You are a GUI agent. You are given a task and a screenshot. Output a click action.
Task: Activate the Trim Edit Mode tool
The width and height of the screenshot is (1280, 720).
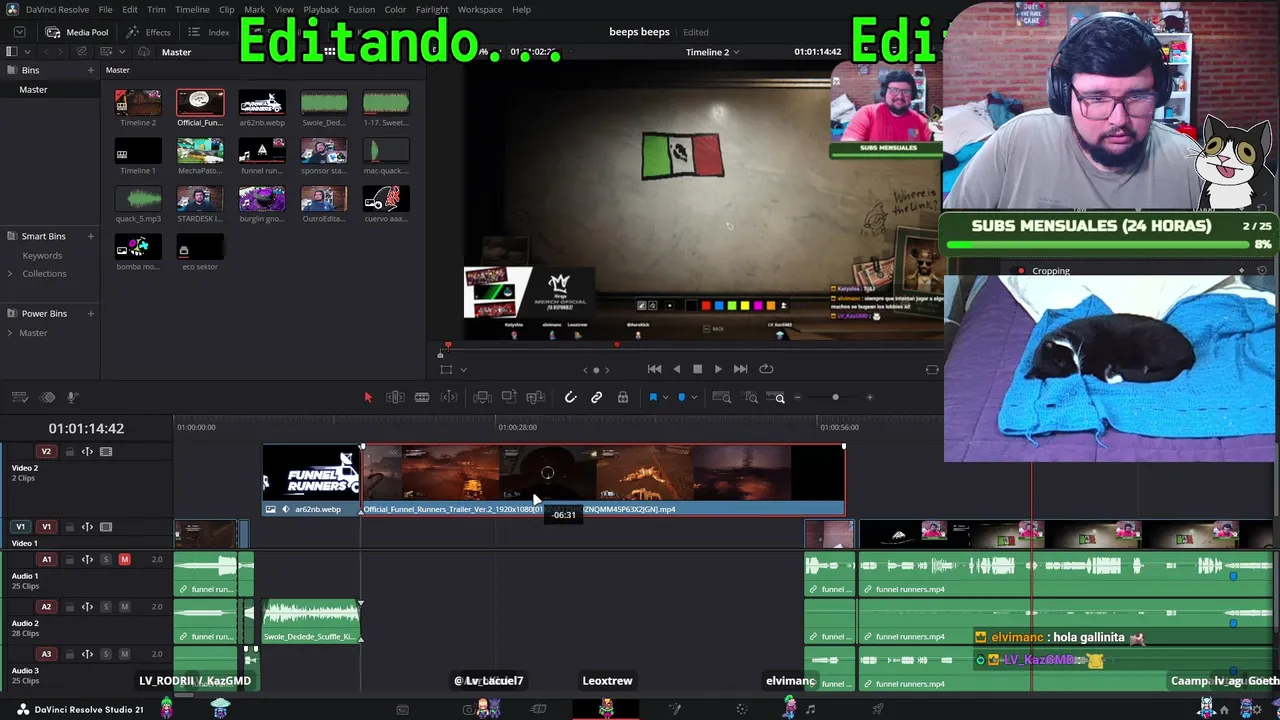pyautogui.click(x=395, y=397)
